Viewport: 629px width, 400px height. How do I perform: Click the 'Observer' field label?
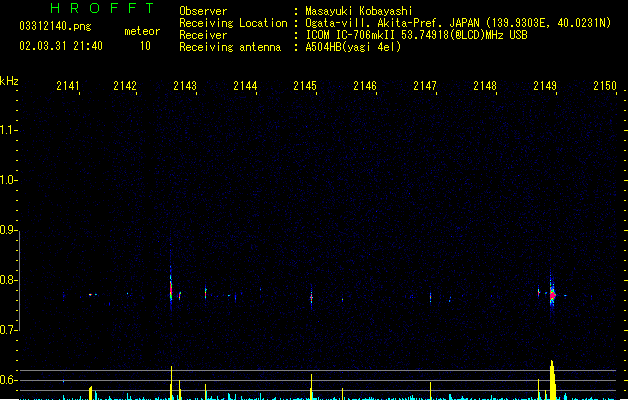(x=203, y=11)
